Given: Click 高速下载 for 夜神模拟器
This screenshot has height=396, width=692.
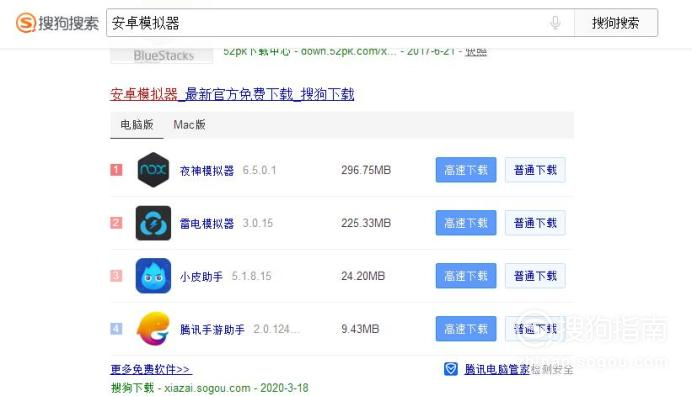Looking at the screenshot, I should pyautogui.click(x=466, y=170).
